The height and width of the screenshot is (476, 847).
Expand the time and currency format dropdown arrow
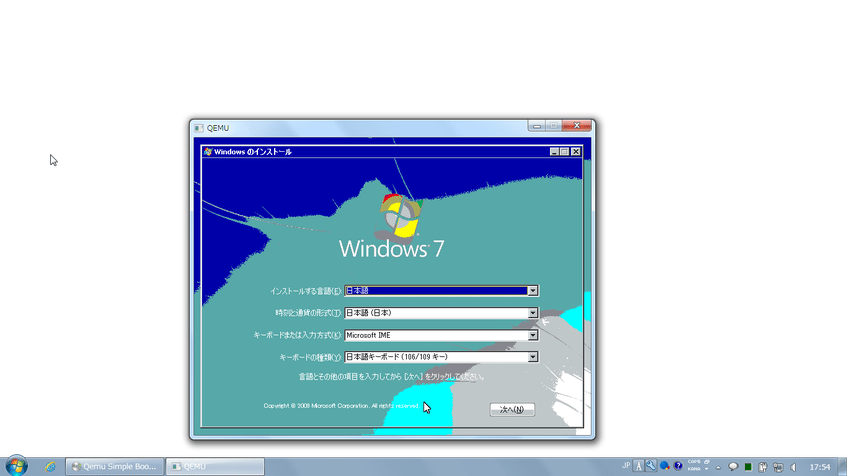coord(533,313)
